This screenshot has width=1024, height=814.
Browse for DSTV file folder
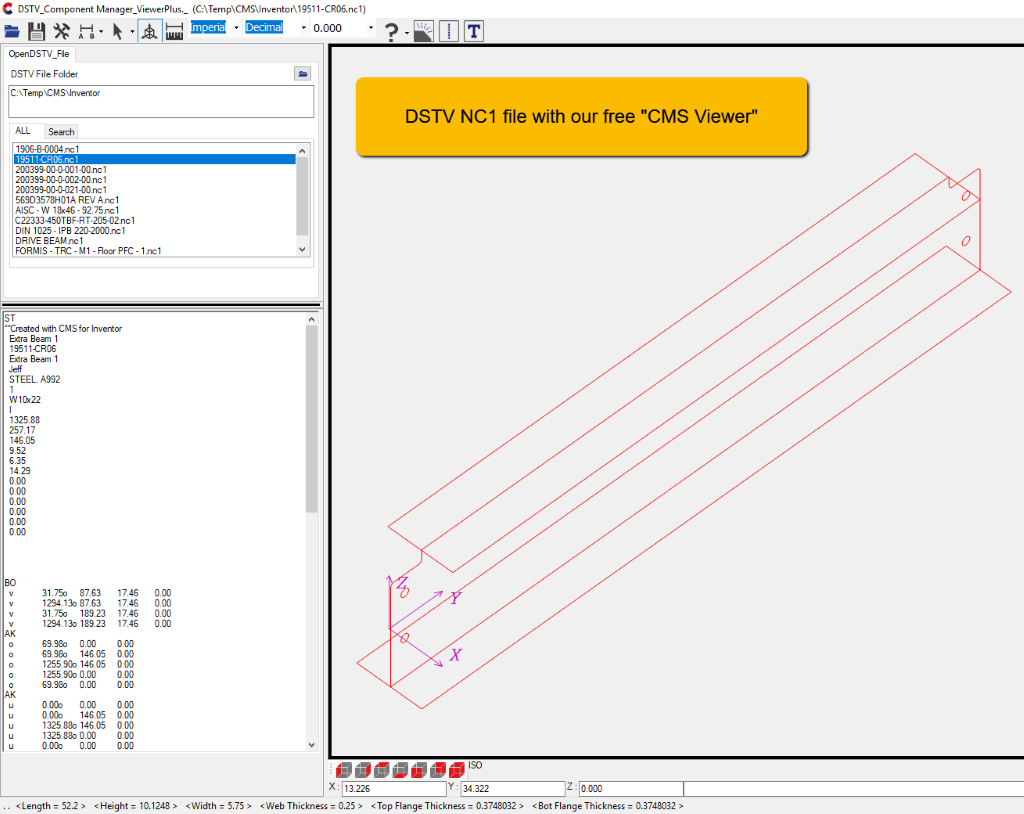(x=302, y=74)
